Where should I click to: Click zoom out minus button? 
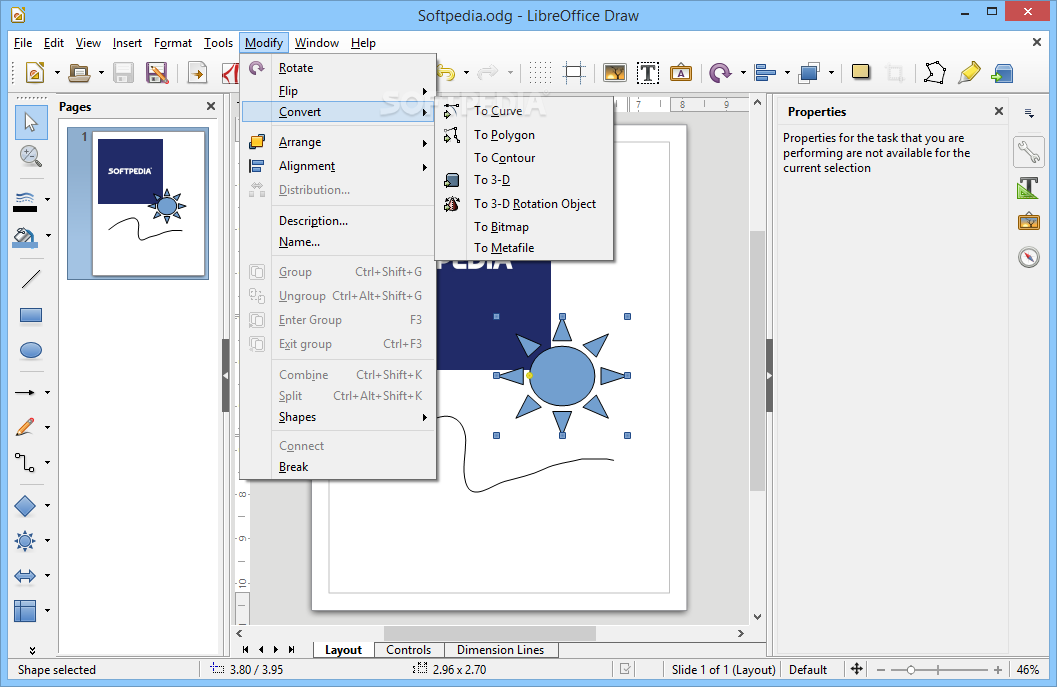click(880, 669)
